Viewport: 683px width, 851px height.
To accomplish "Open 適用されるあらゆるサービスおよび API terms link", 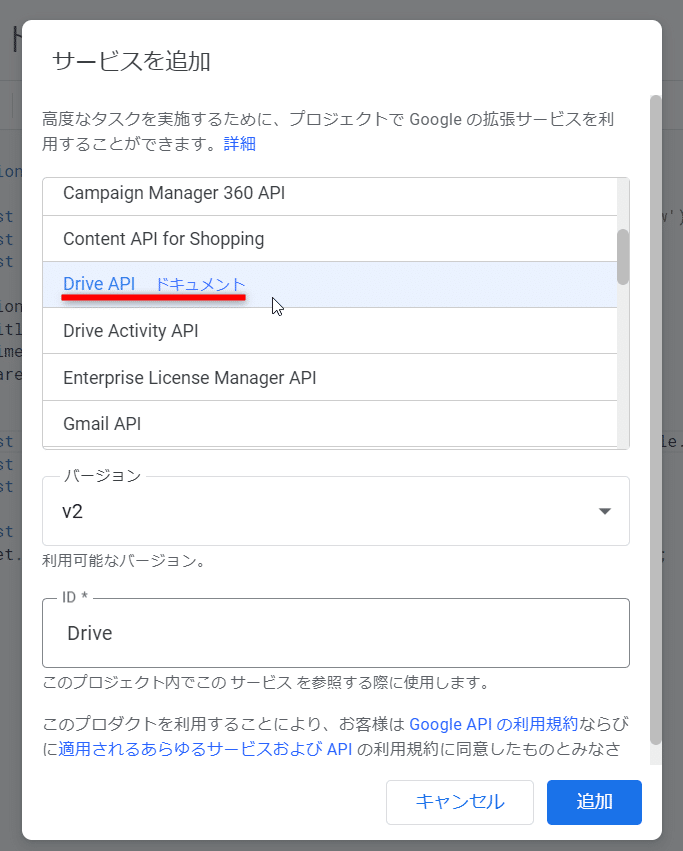I will (x=205, y=749).
